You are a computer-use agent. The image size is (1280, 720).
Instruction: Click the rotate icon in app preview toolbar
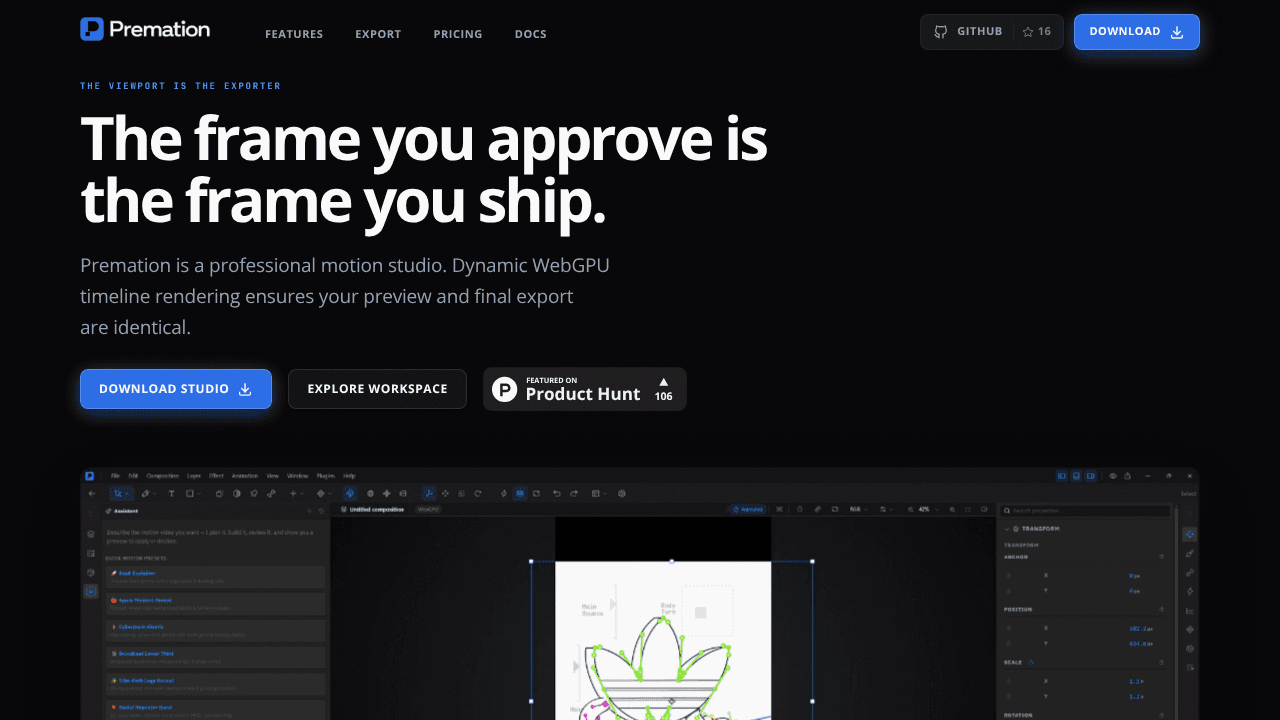(x=478, y=493)
